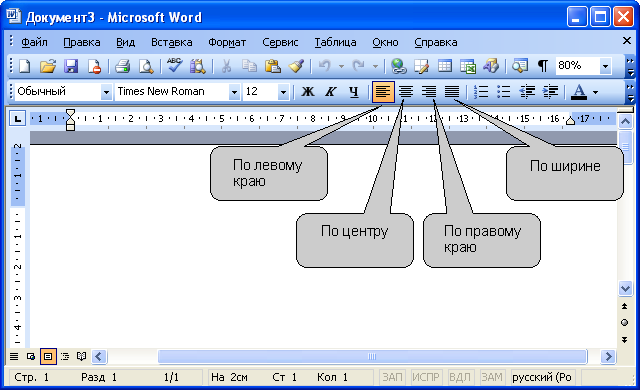The width and height of the screenshot is (640, 390).
Task: Apply font color A button
Action: (x=579, y=92)
